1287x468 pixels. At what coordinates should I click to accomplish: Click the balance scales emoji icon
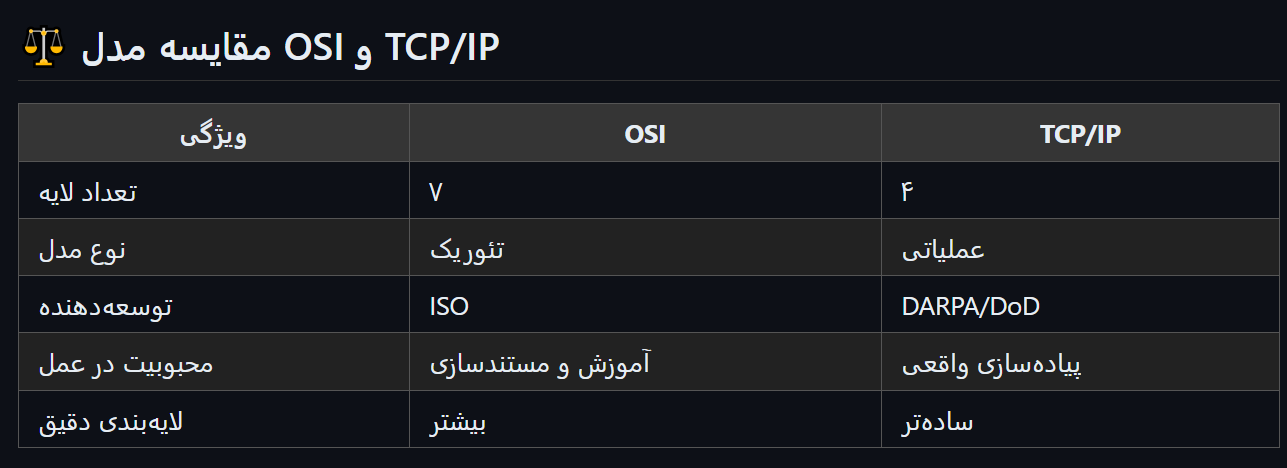coord(41,46)
